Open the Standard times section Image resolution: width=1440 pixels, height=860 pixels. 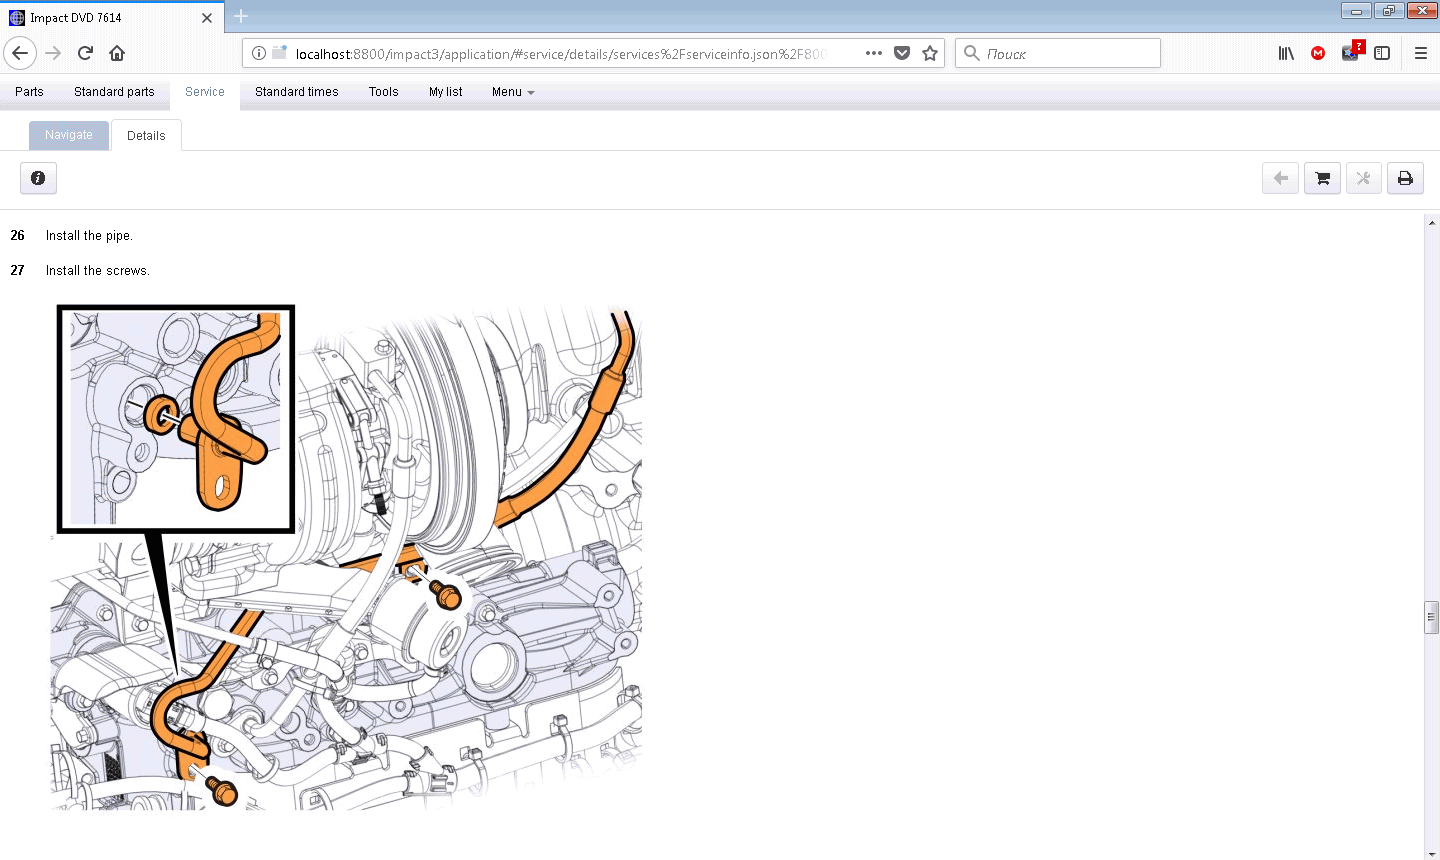tap(297, 92)
